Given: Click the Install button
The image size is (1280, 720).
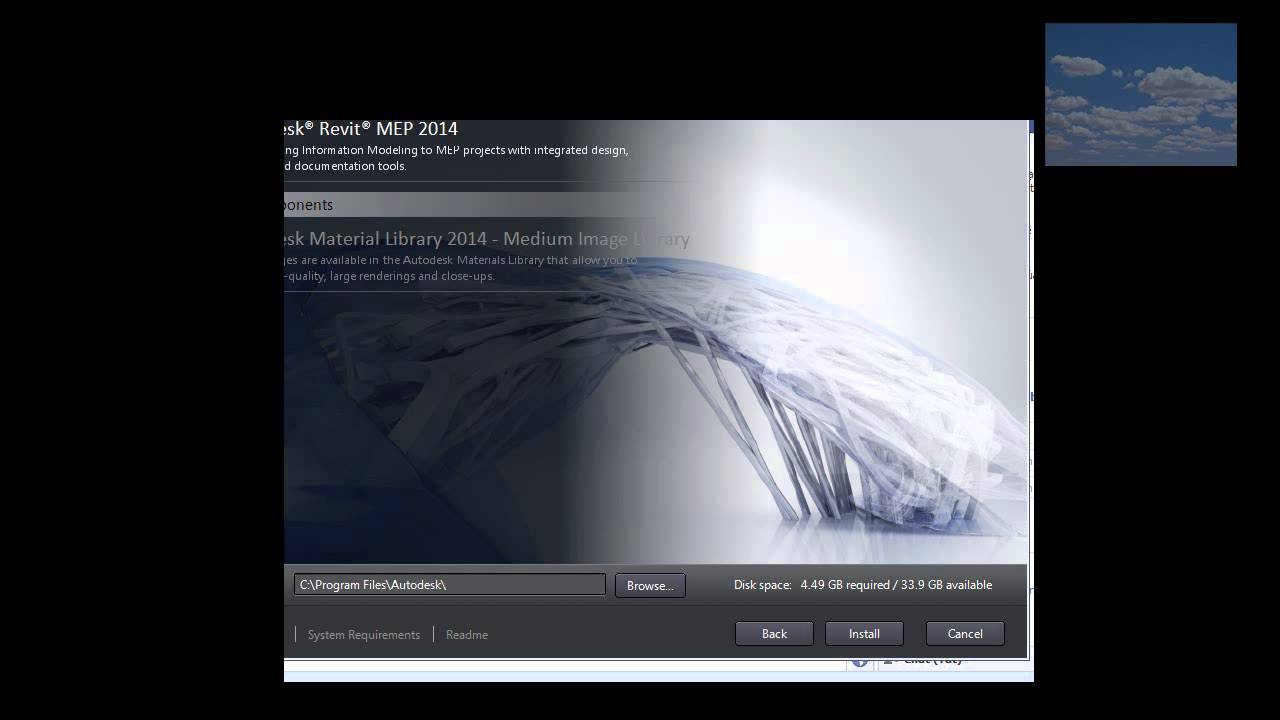Looking at the screenshot, I should (864, 633).
